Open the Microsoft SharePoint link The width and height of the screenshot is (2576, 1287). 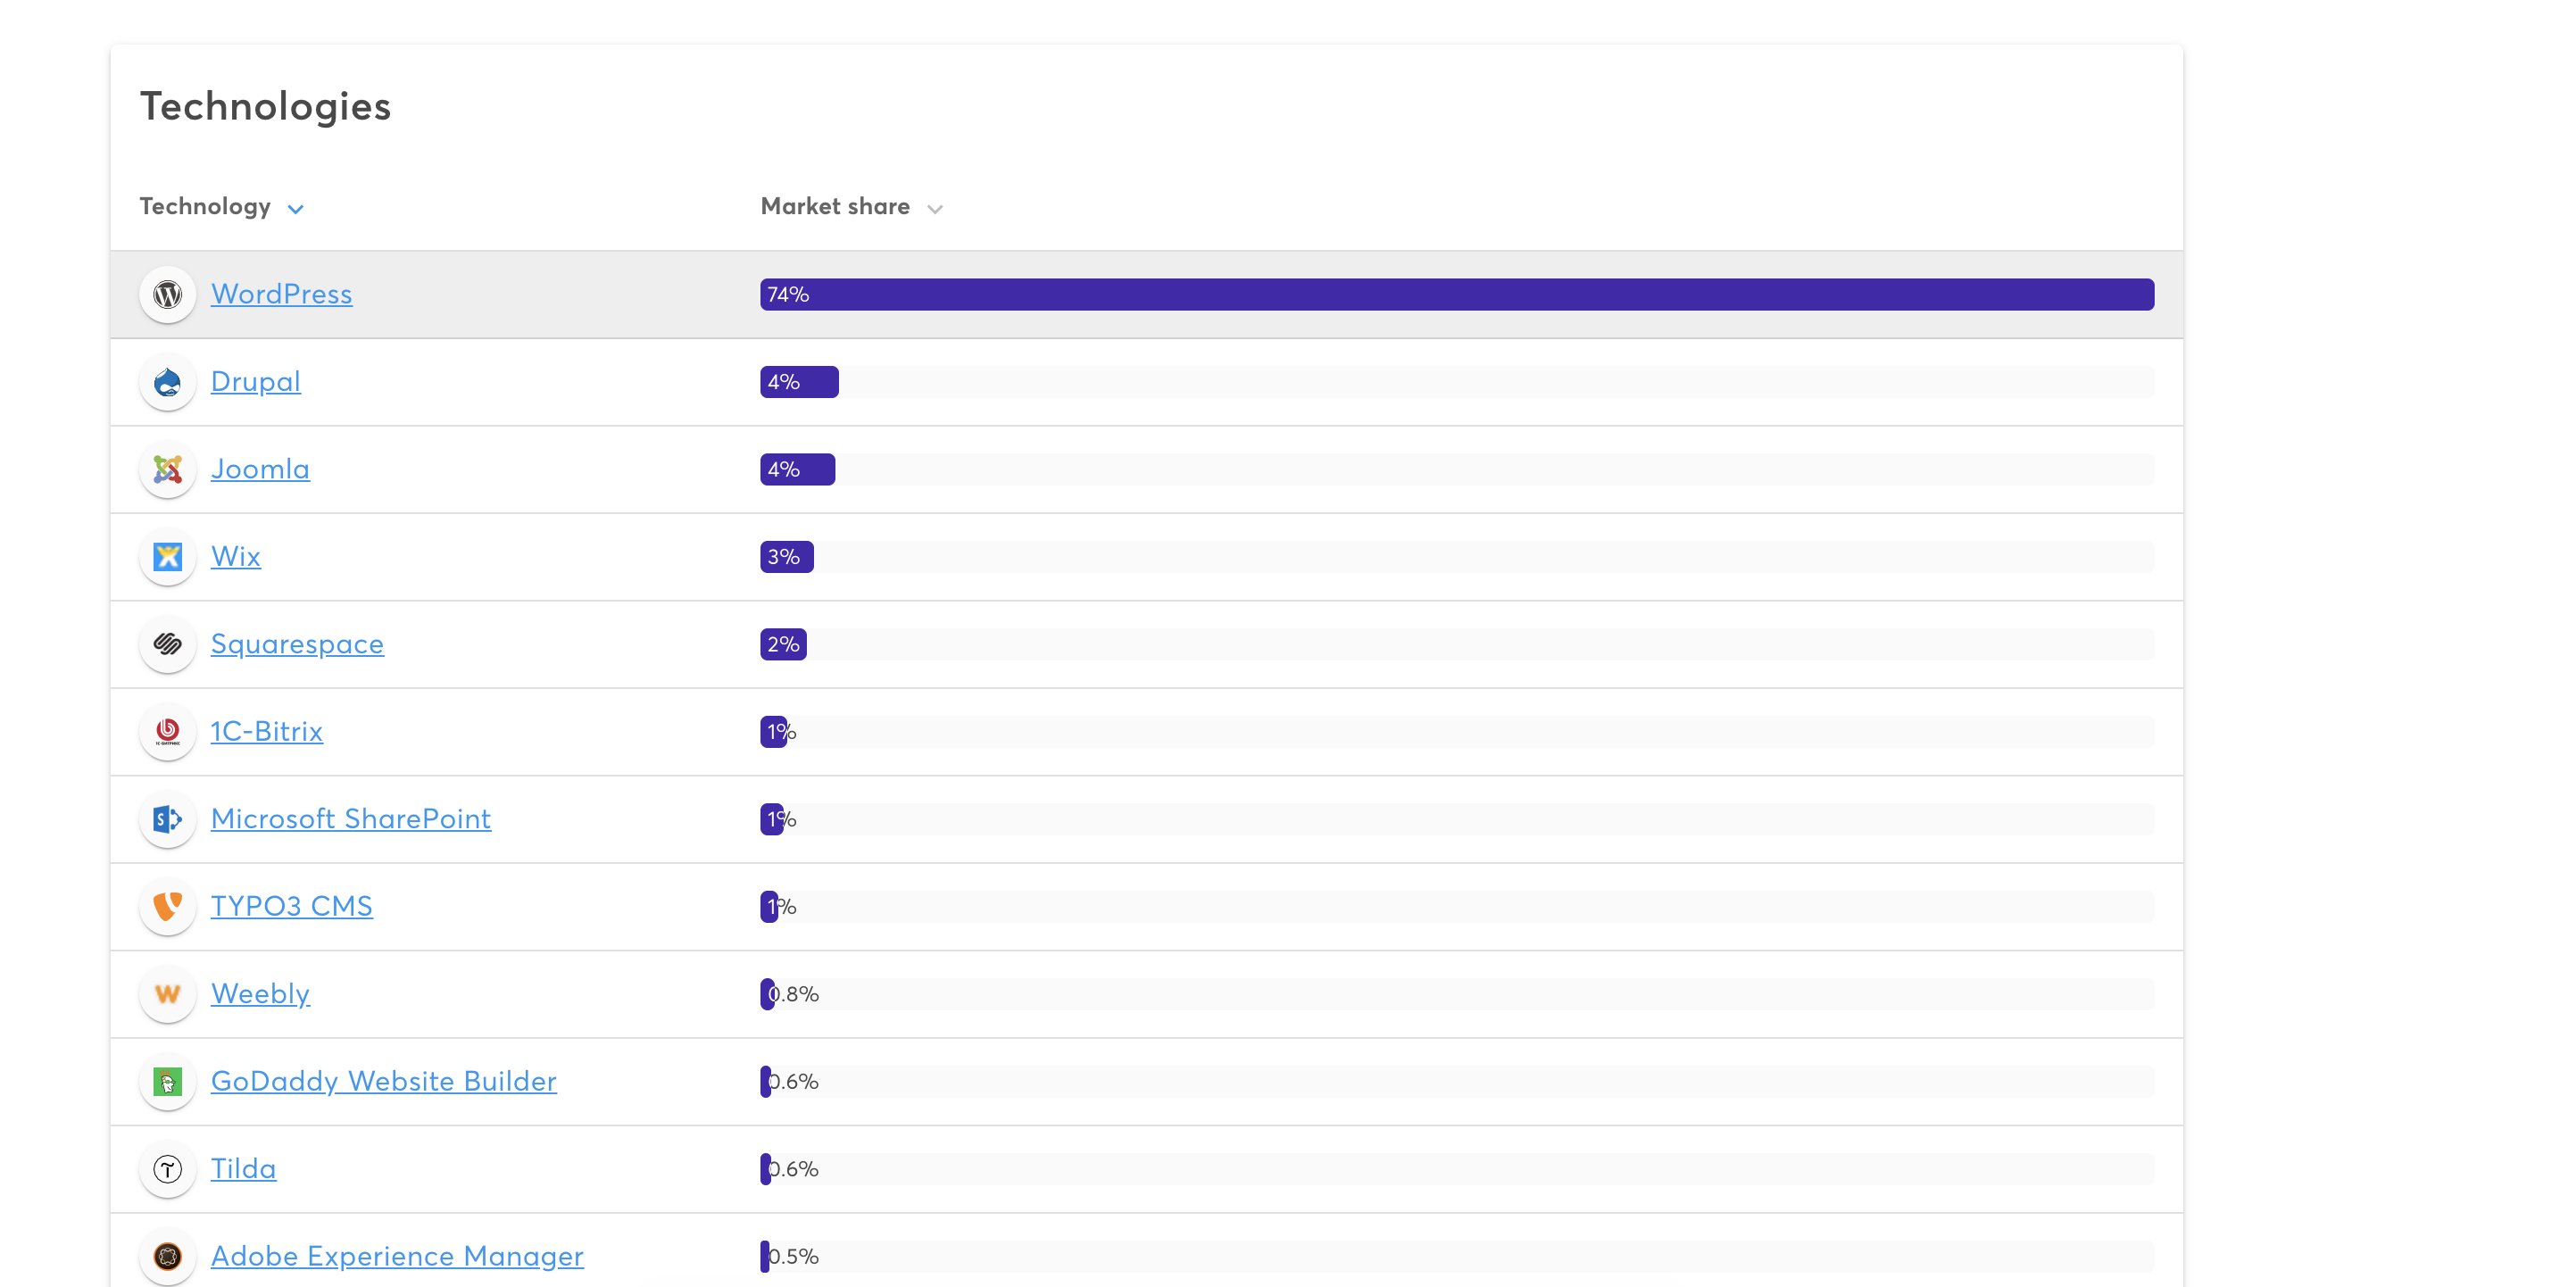[350, 819]
